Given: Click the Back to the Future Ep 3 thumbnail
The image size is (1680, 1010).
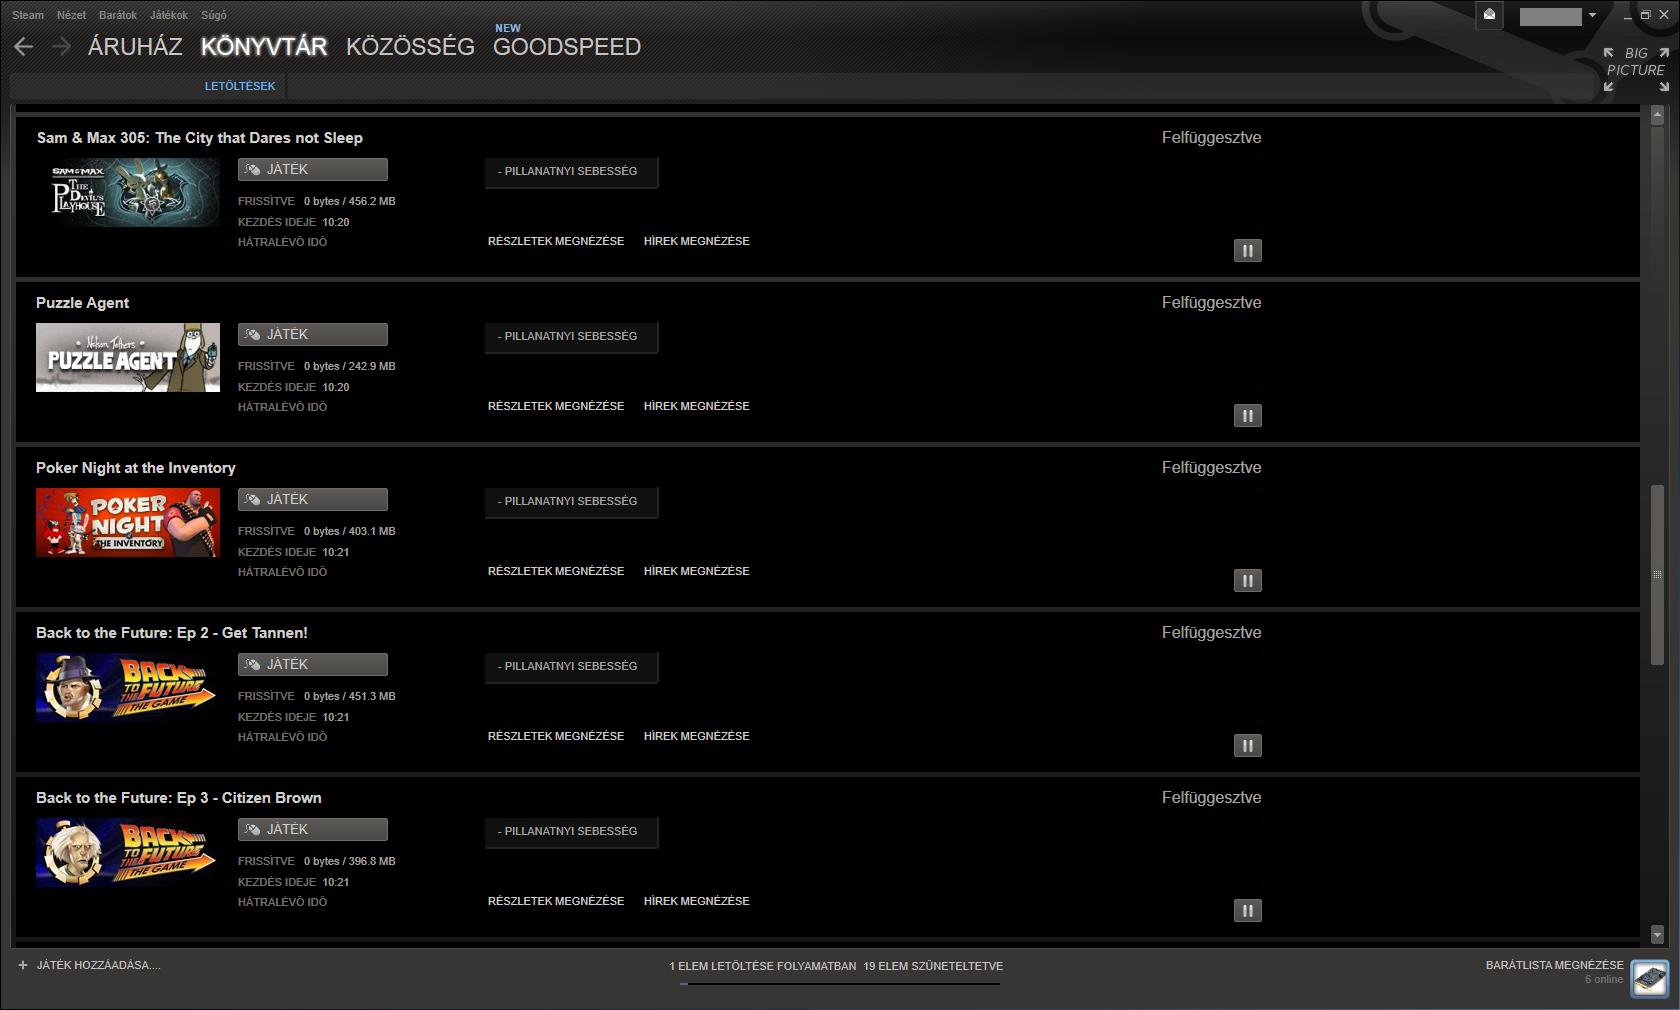Looking at the screenshot, I should (x=128, y=852).
